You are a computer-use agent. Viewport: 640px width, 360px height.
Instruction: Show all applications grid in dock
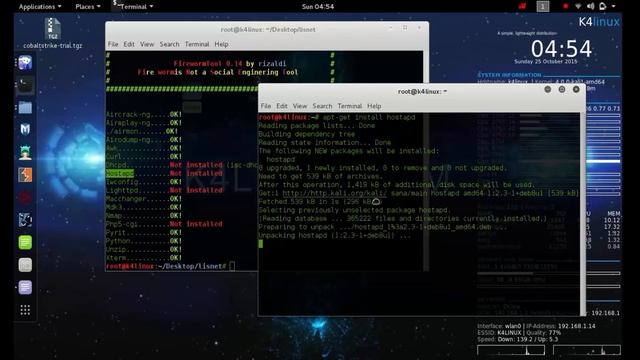tap(25, 310)
